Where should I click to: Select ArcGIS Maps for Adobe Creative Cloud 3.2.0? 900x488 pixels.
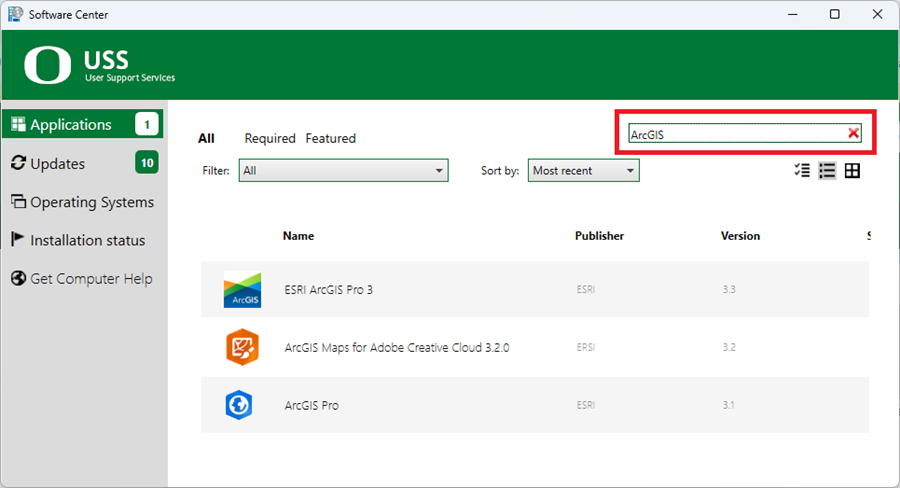(x=397, y=348)
